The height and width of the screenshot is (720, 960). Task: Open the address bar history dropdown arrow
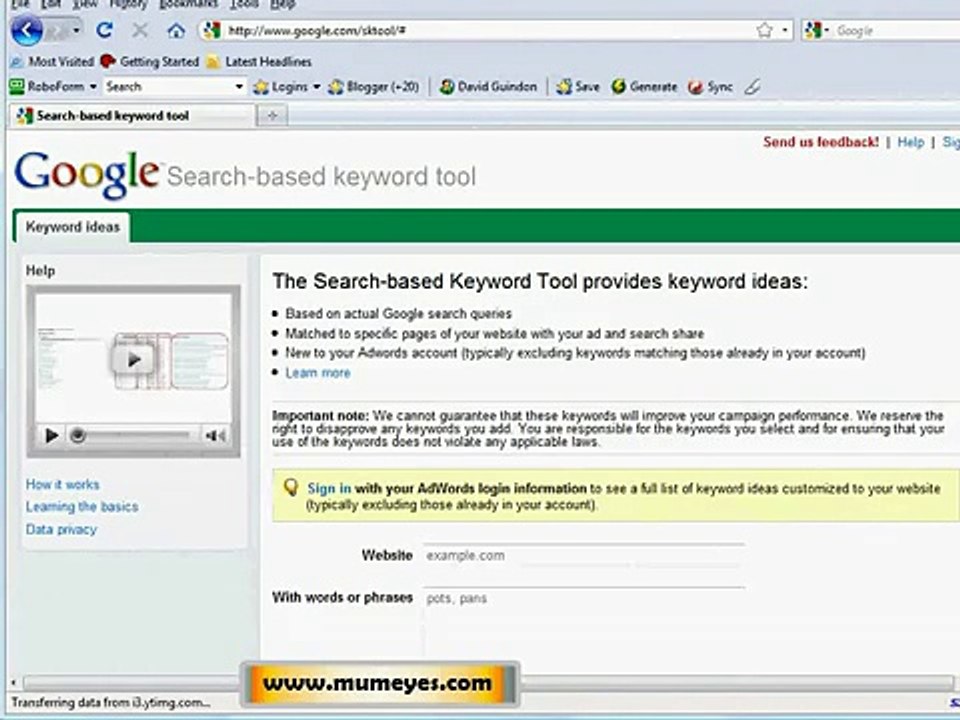click(x=784, y=30)
